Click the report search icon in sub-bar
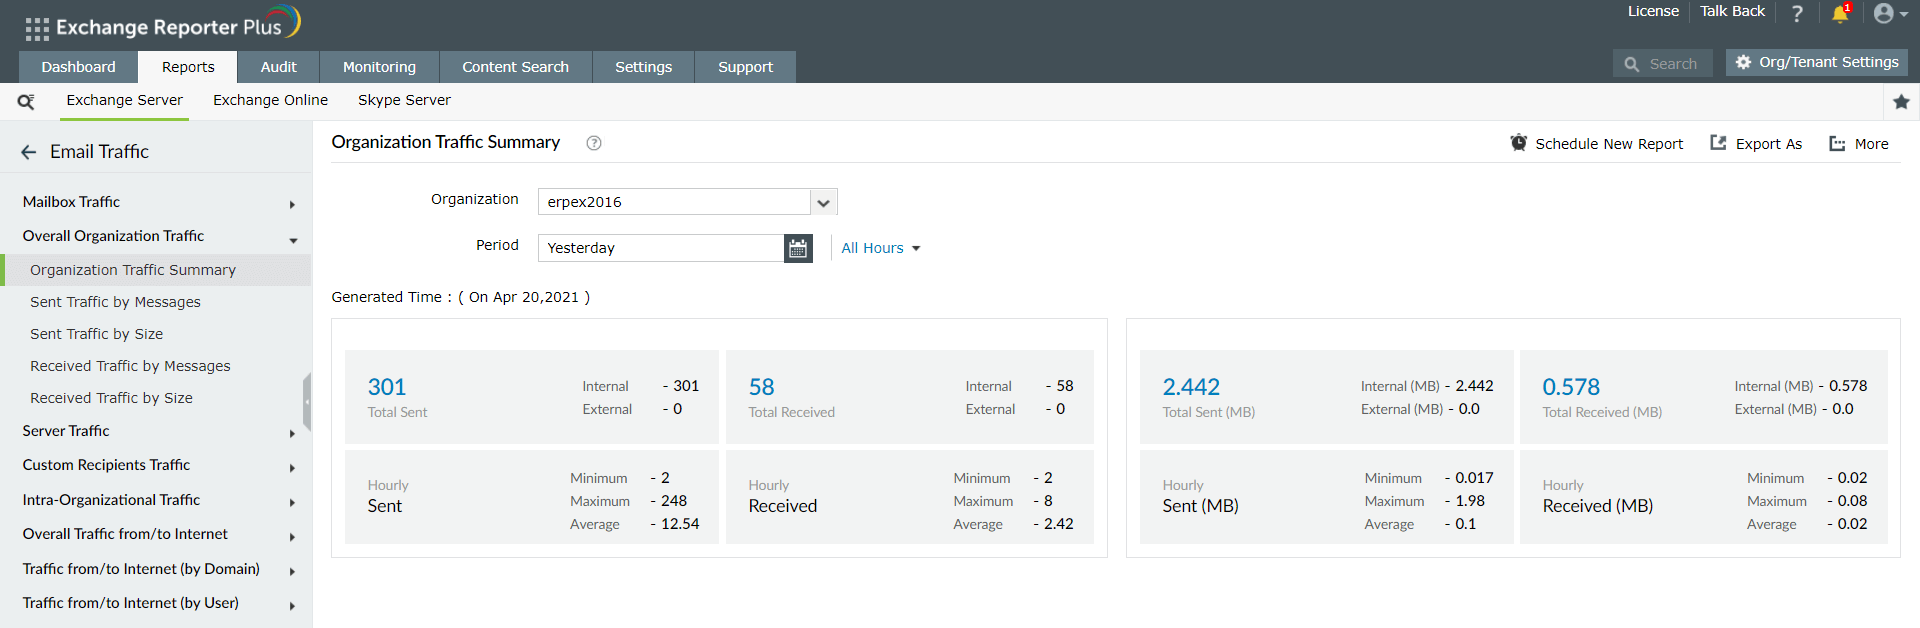 (x=26, y=101)
